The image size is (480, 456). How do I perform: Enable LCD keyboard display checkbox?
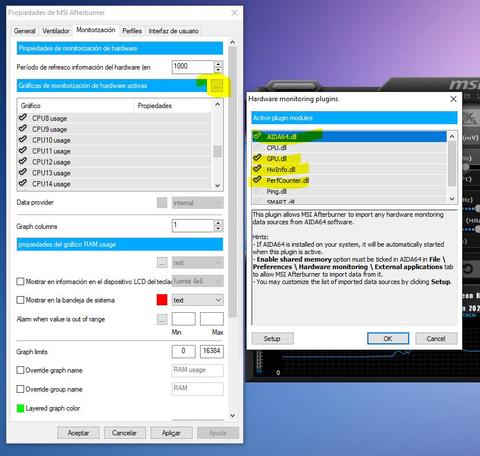click(20, 282)
